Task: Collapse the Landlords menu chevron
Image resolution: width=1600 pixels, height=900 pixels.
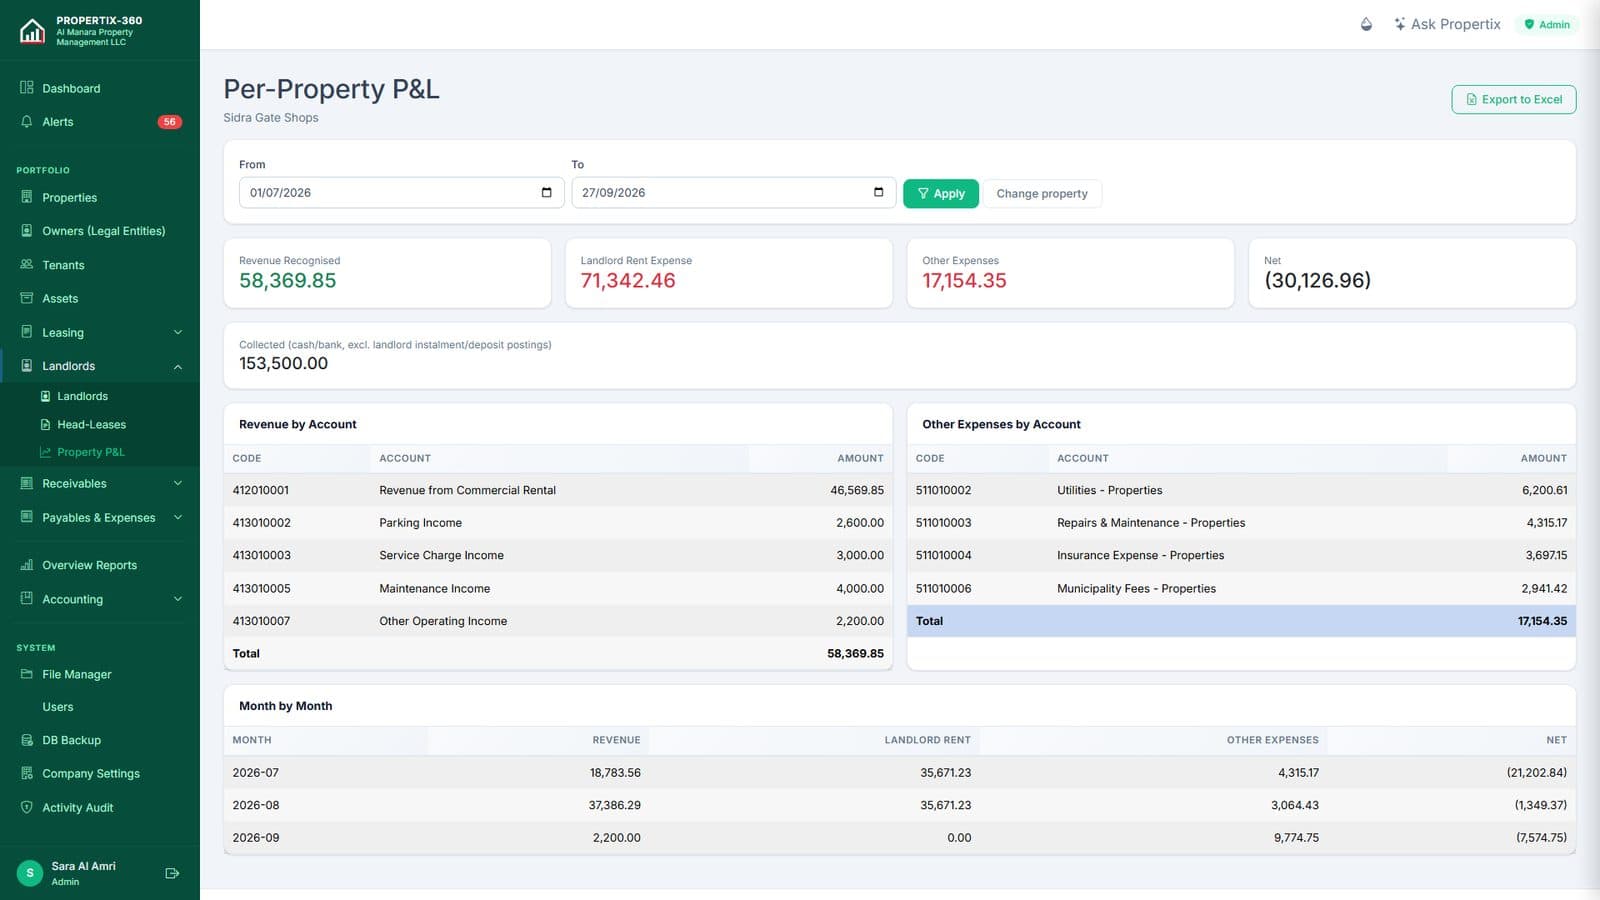Action: pos(178,366)
